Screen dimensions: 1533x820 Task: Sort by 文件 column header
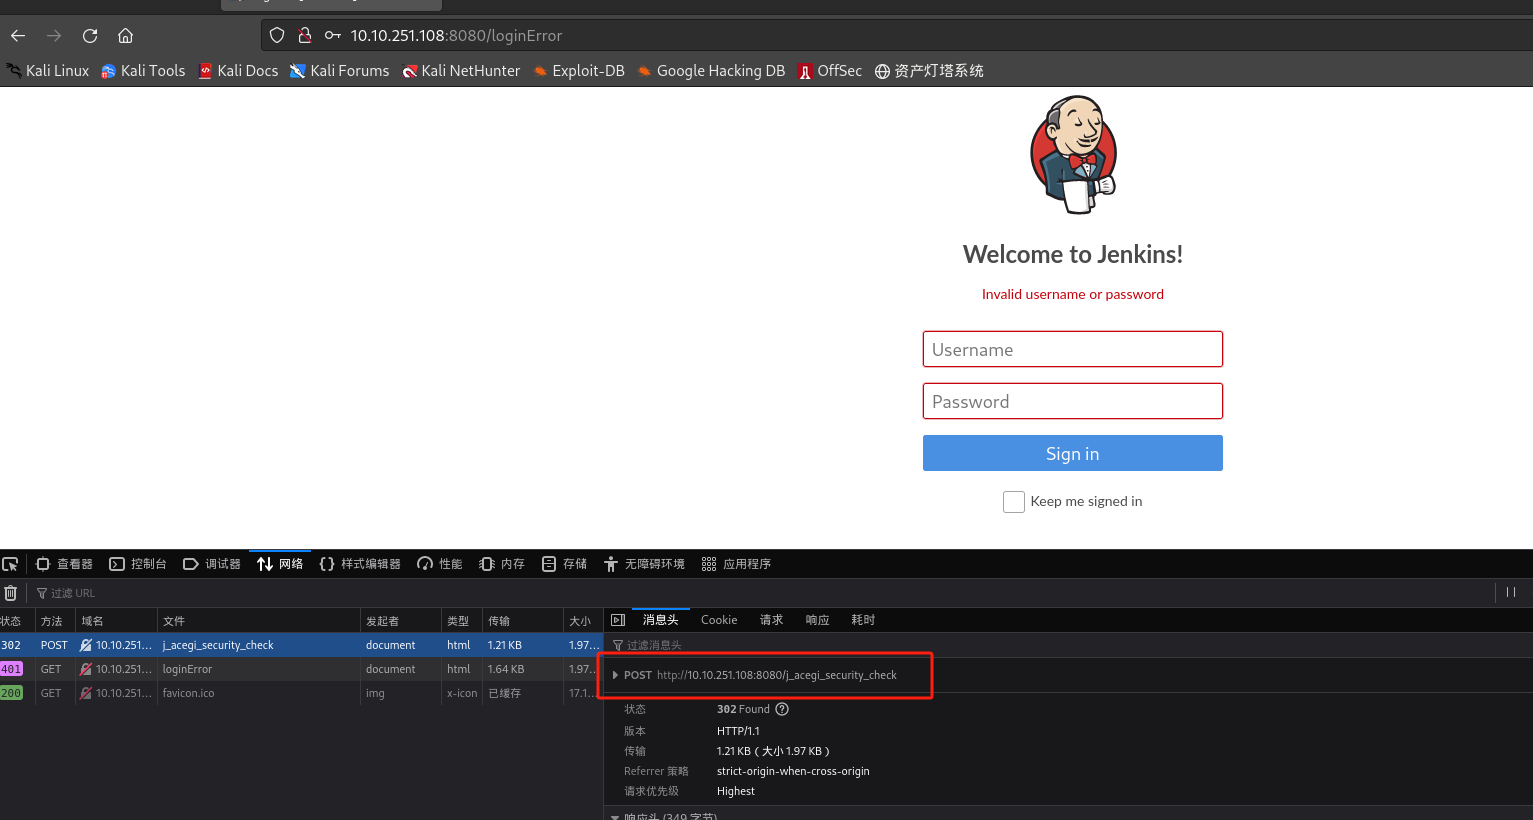pos(259,621)
